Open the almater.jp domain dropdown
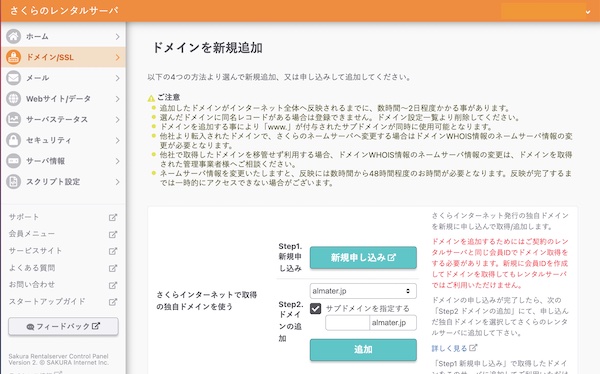This screenshot has width=600, height=374. pos(363,291)
